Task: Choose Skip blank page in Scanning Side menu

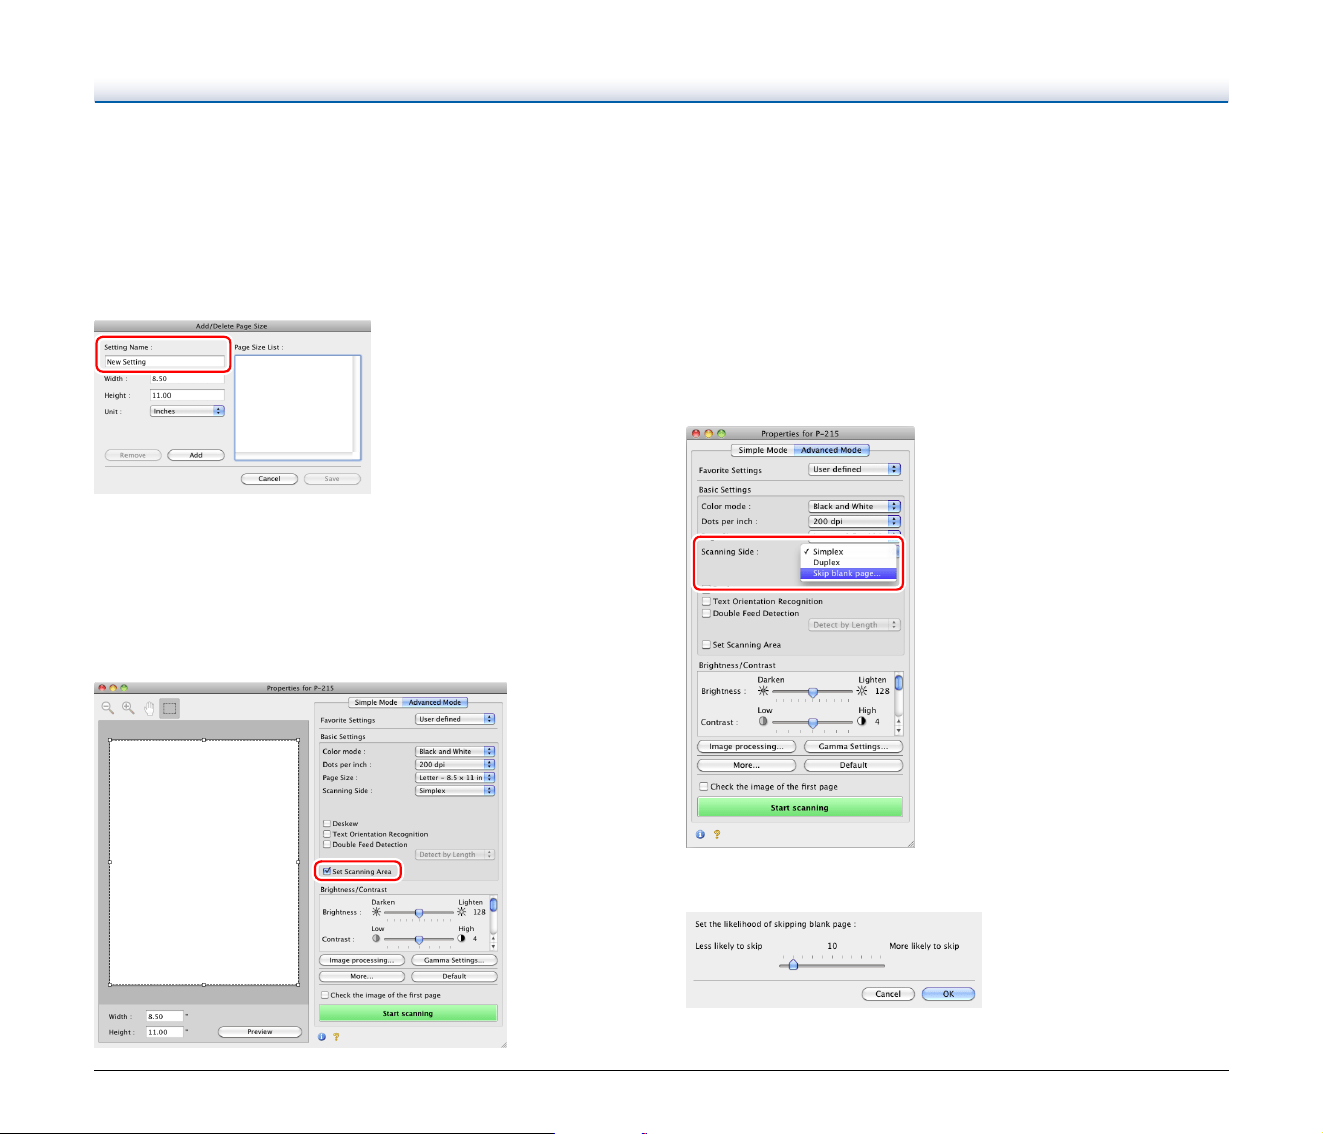Action: point(848,573)
